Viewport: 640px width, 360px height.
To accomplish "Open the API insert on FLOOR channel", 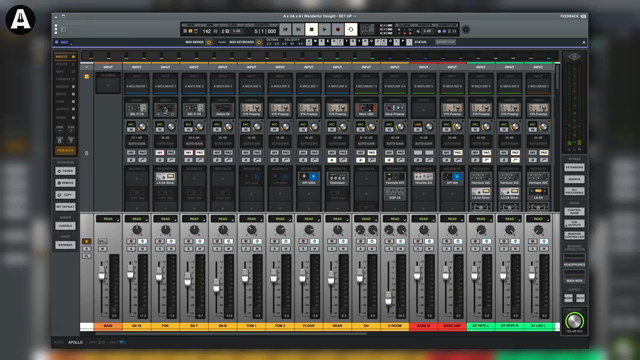I will tap(309, 178).
